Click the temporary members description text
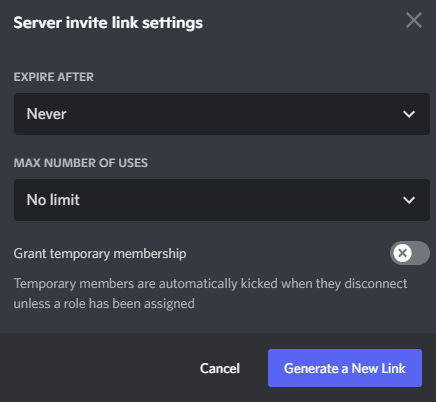436x402 pixels. point(210,294)
